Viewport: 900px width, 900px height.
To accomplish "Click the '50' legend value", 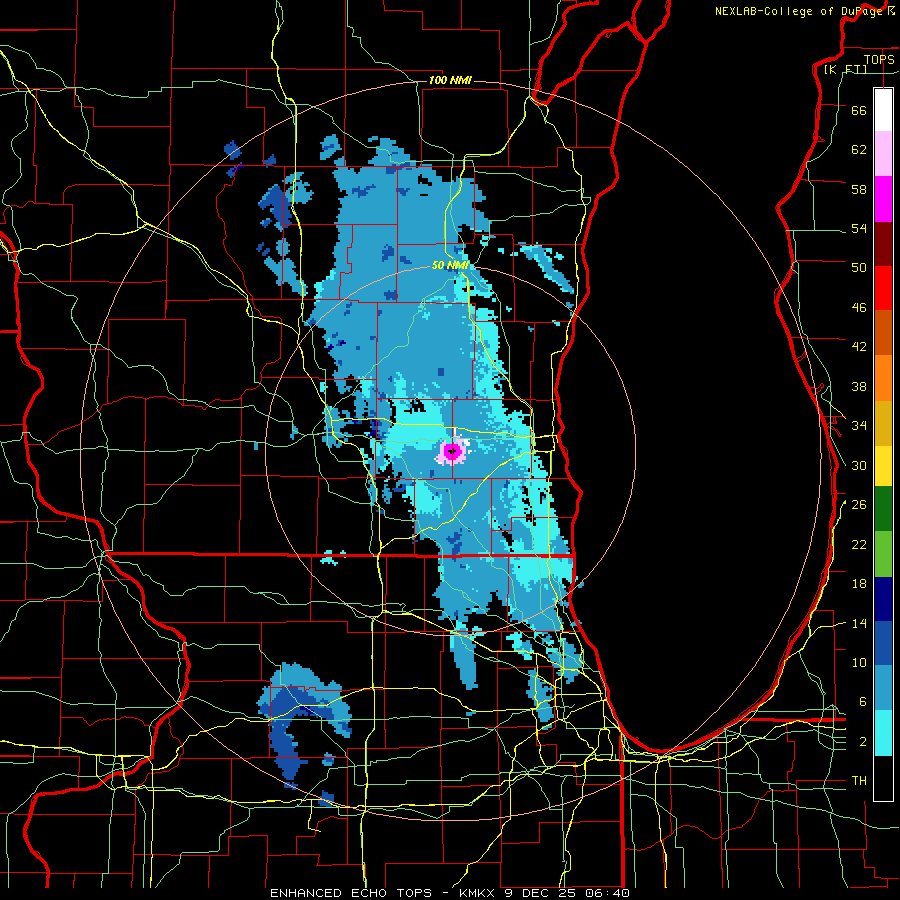I will 859,268.
